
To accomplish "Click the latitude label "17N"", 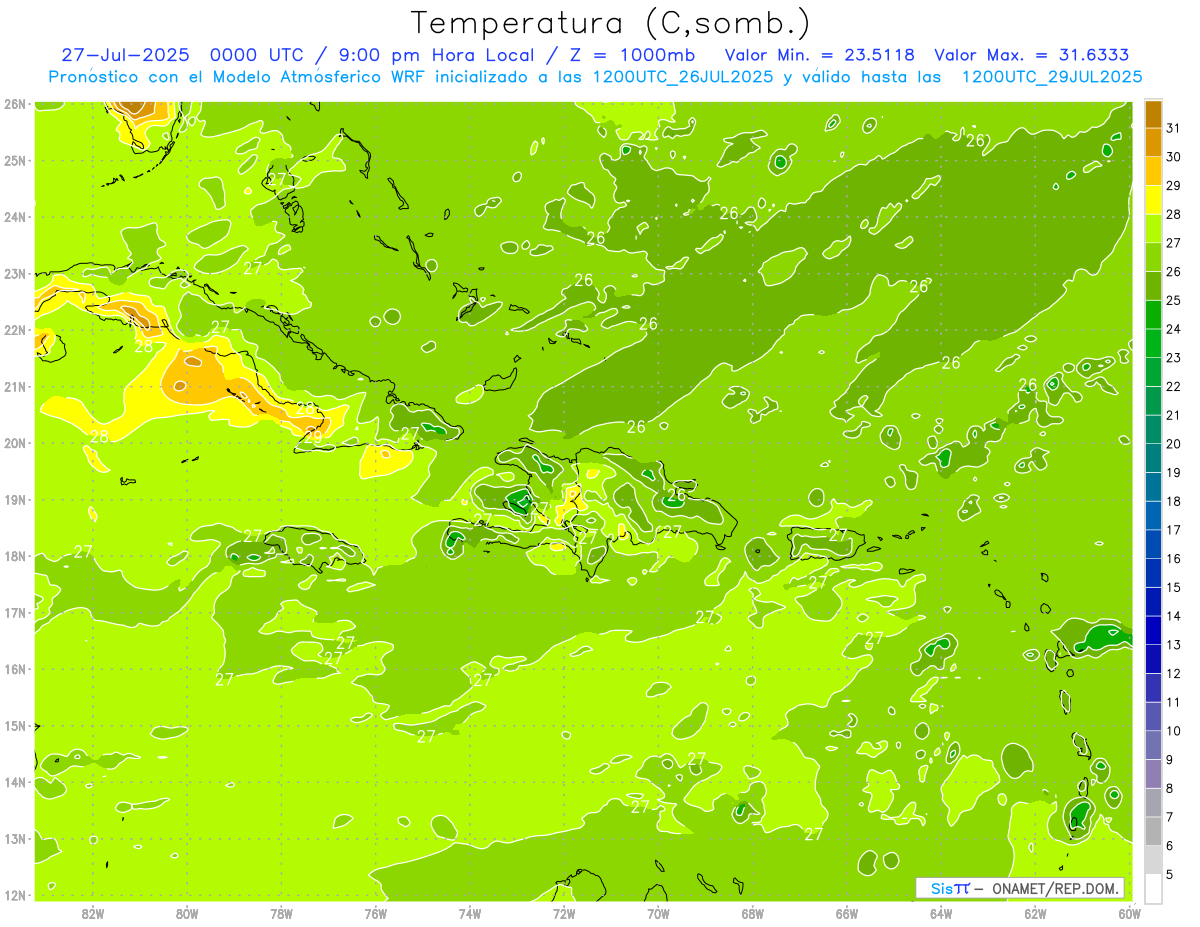I will coord(15,612).
